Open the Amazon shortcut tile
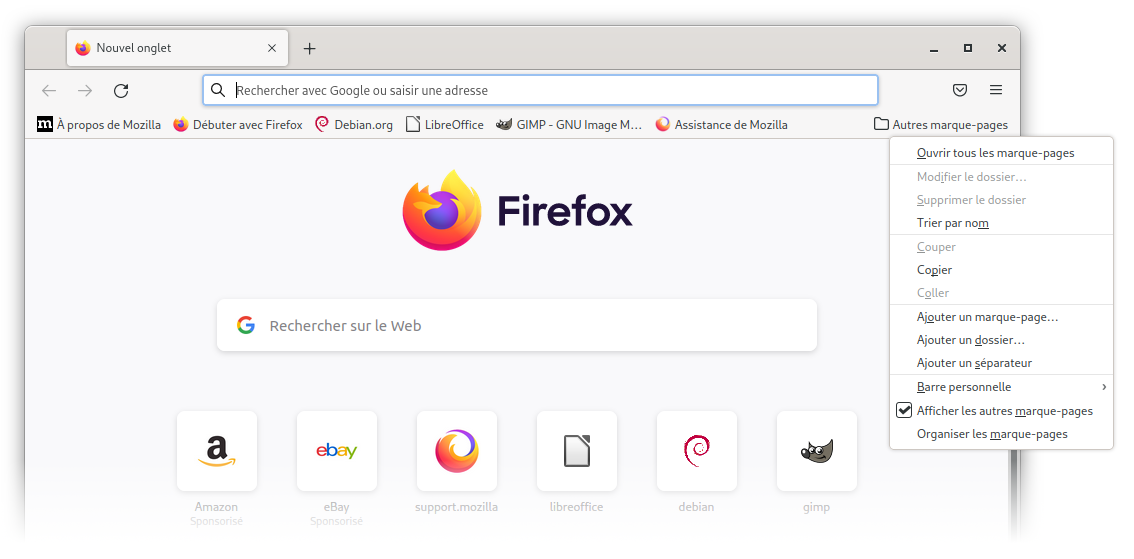The height and width of the screenshot is (559, 1134). (x=217, y=451)
